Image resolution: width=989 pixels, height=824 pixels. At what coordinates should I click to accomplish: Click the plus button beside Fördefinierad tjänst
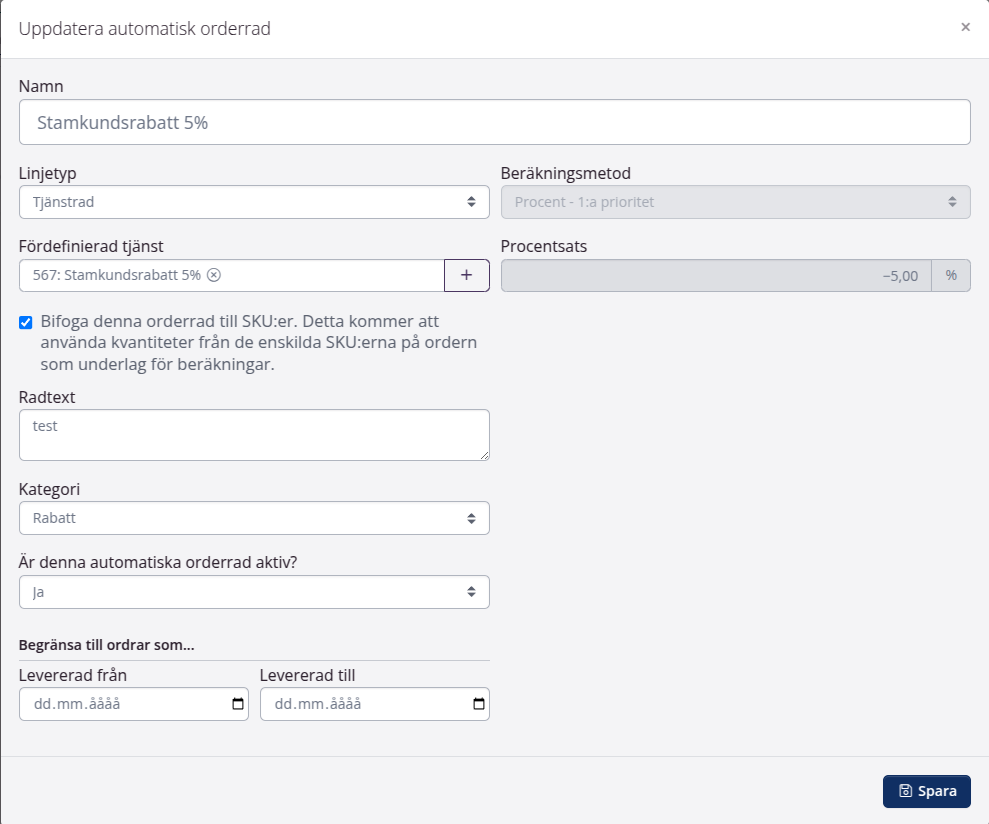coord(466,276)
